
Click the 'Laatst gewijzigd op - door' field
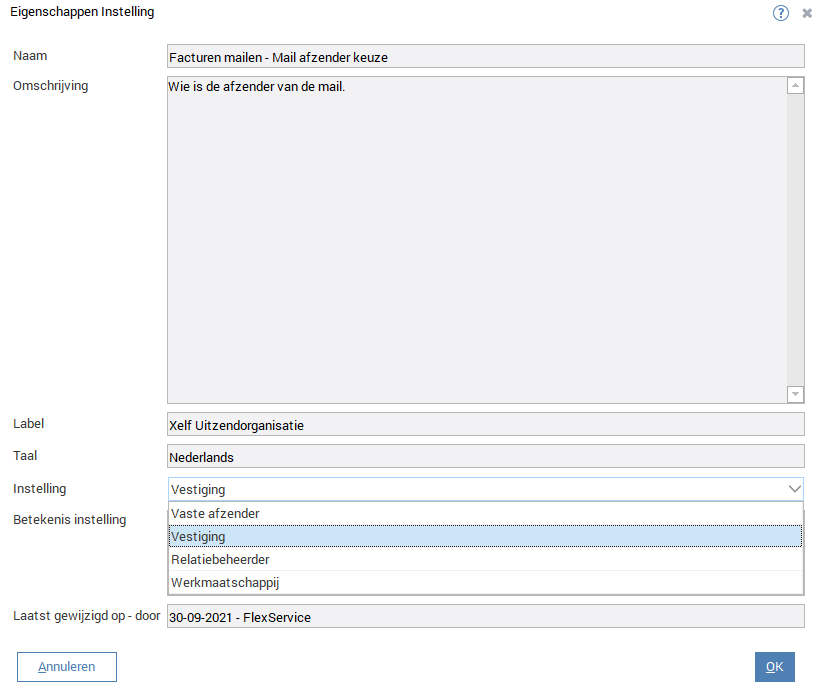point(485,617)
